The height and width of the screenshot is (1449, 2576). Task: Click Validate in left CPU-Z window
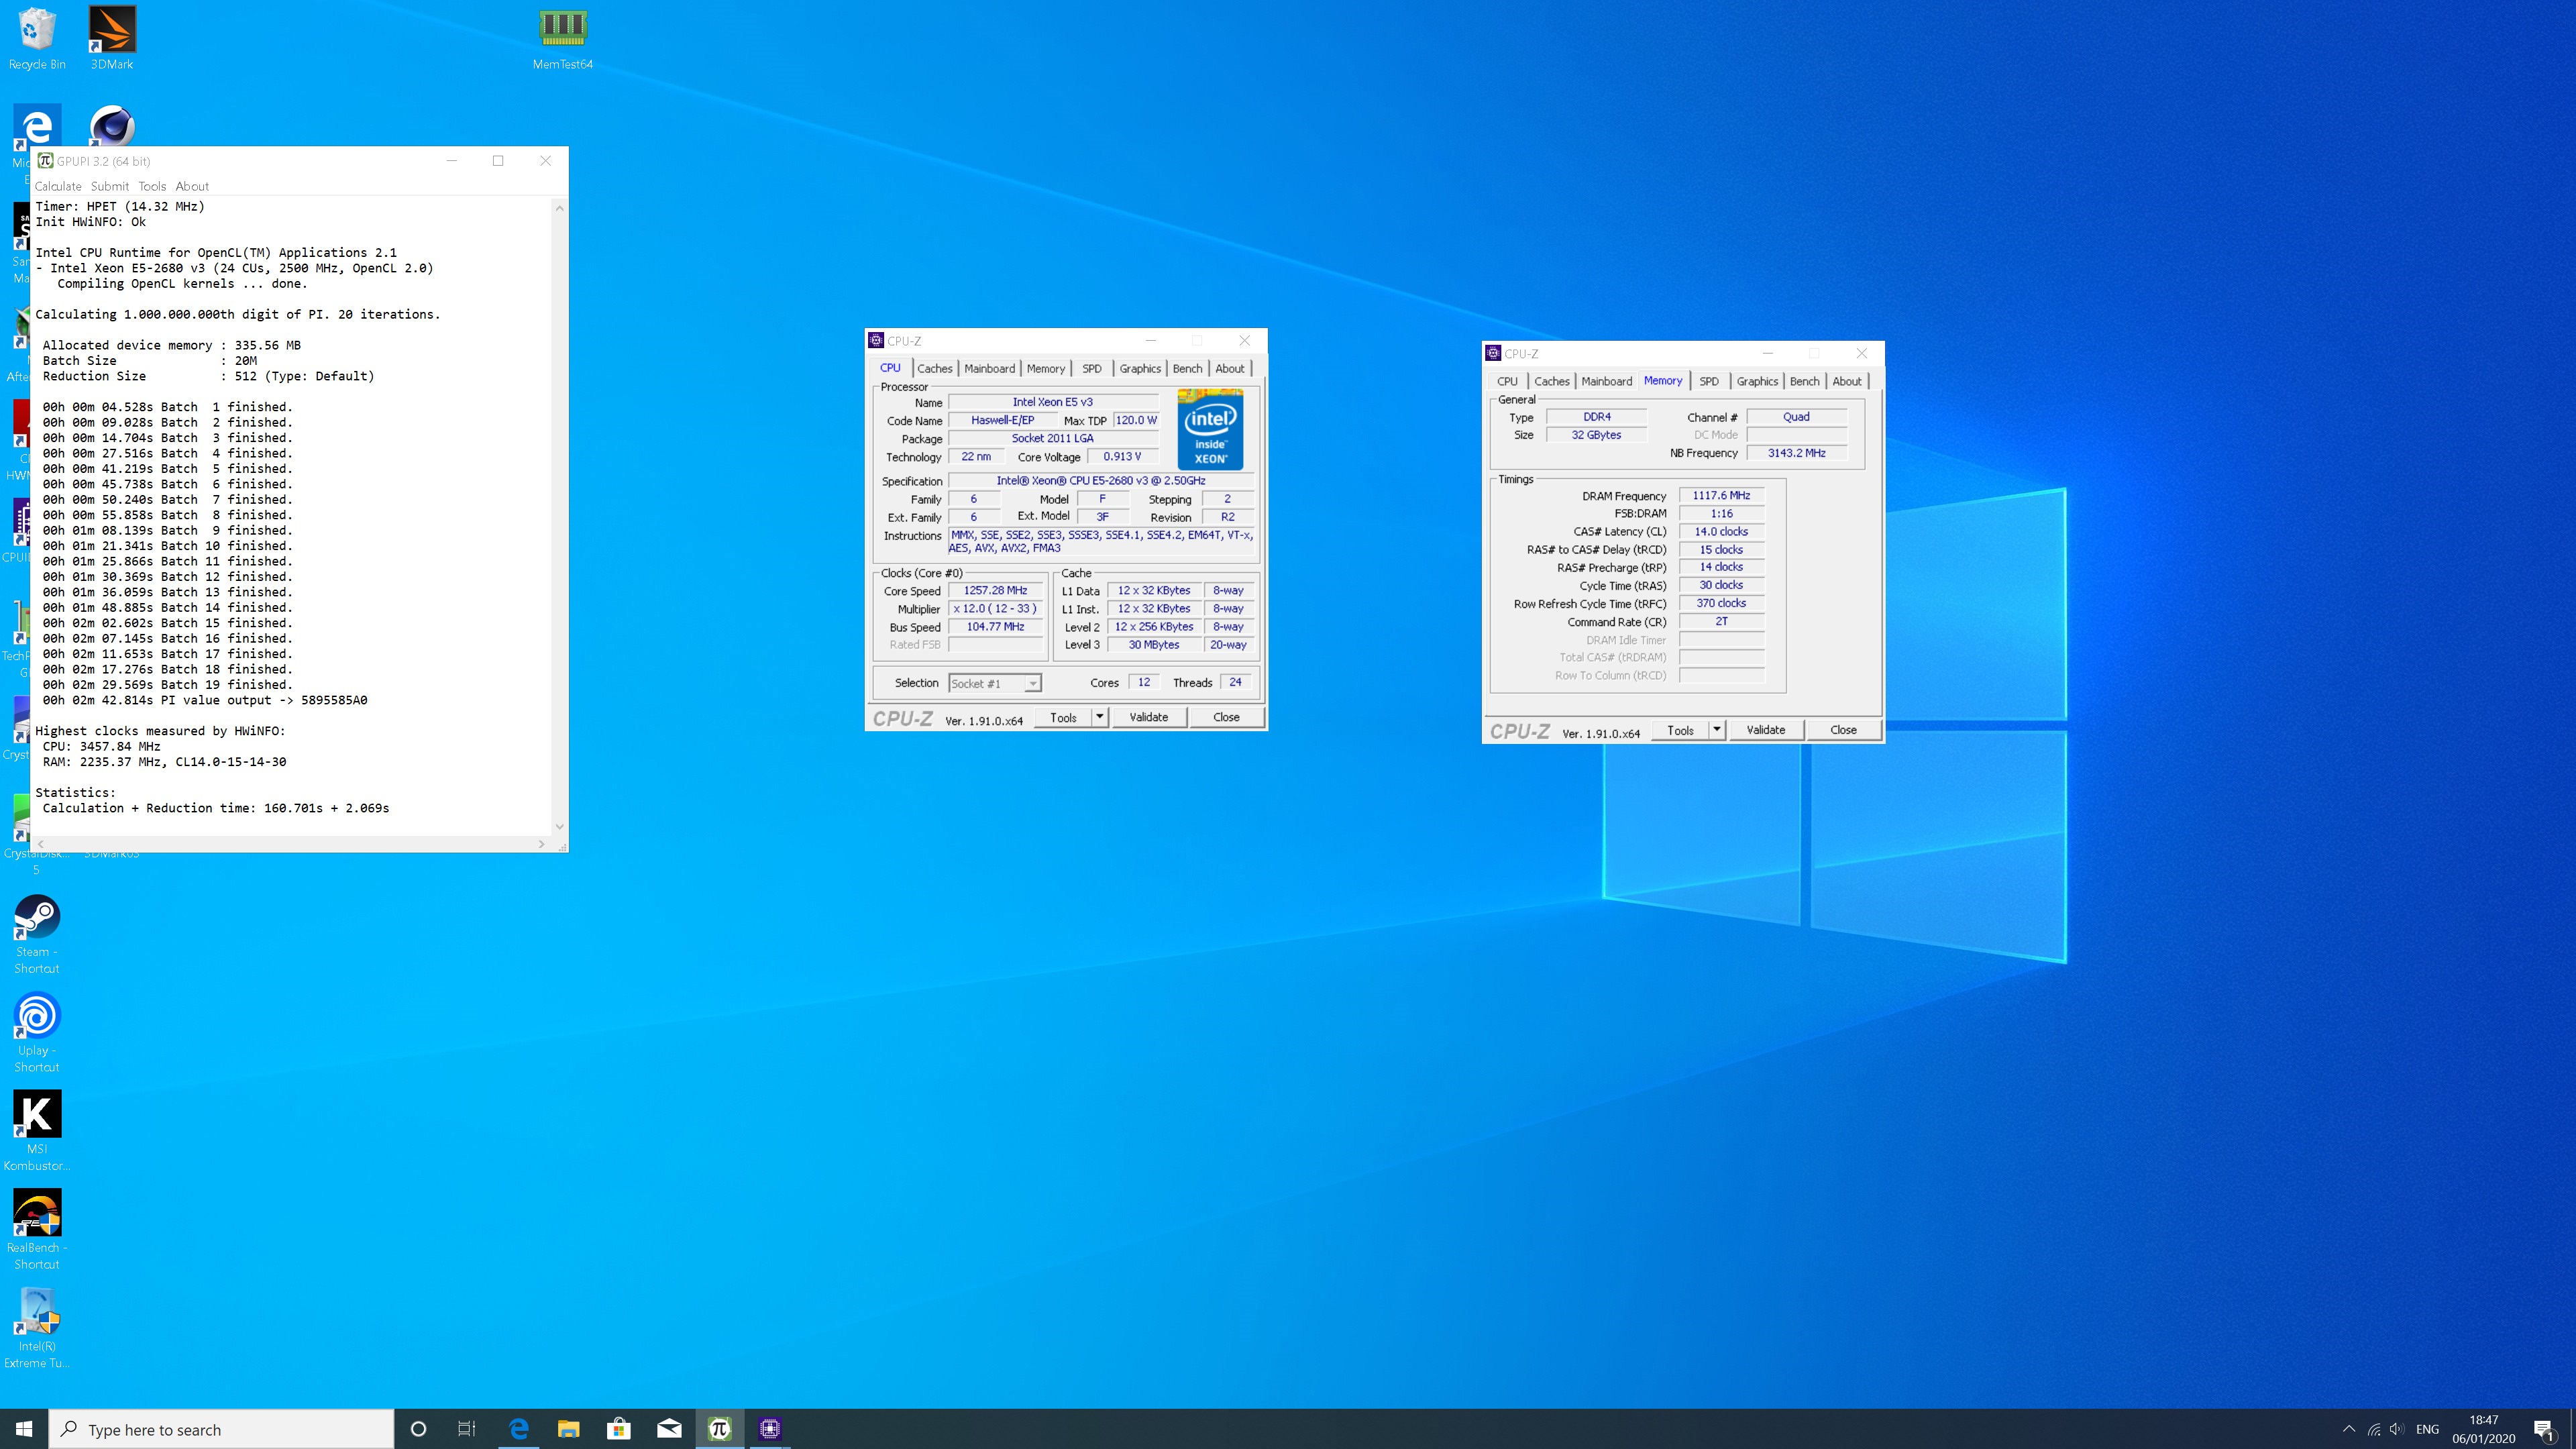pos(1148,717)
